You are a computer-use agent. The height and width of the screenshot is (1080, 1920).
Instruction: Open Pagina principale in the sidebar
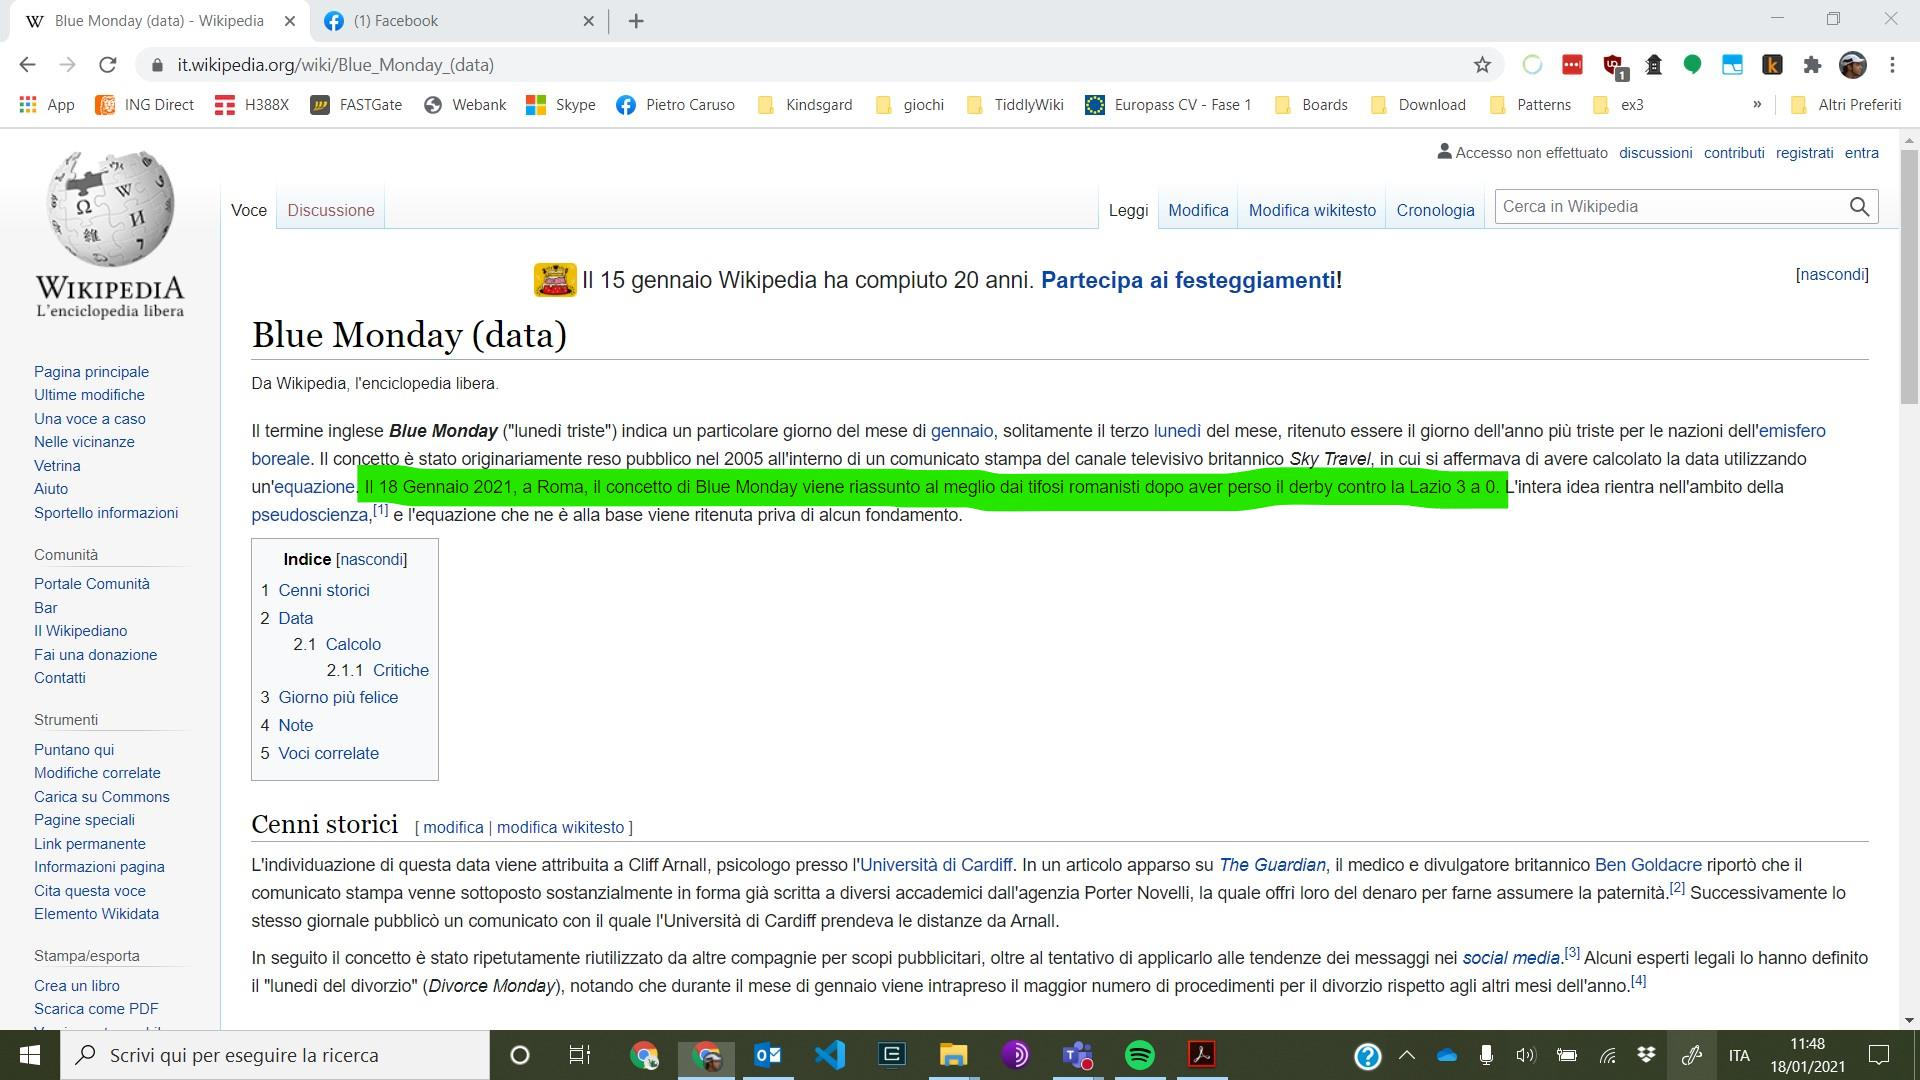pos(91,371)
